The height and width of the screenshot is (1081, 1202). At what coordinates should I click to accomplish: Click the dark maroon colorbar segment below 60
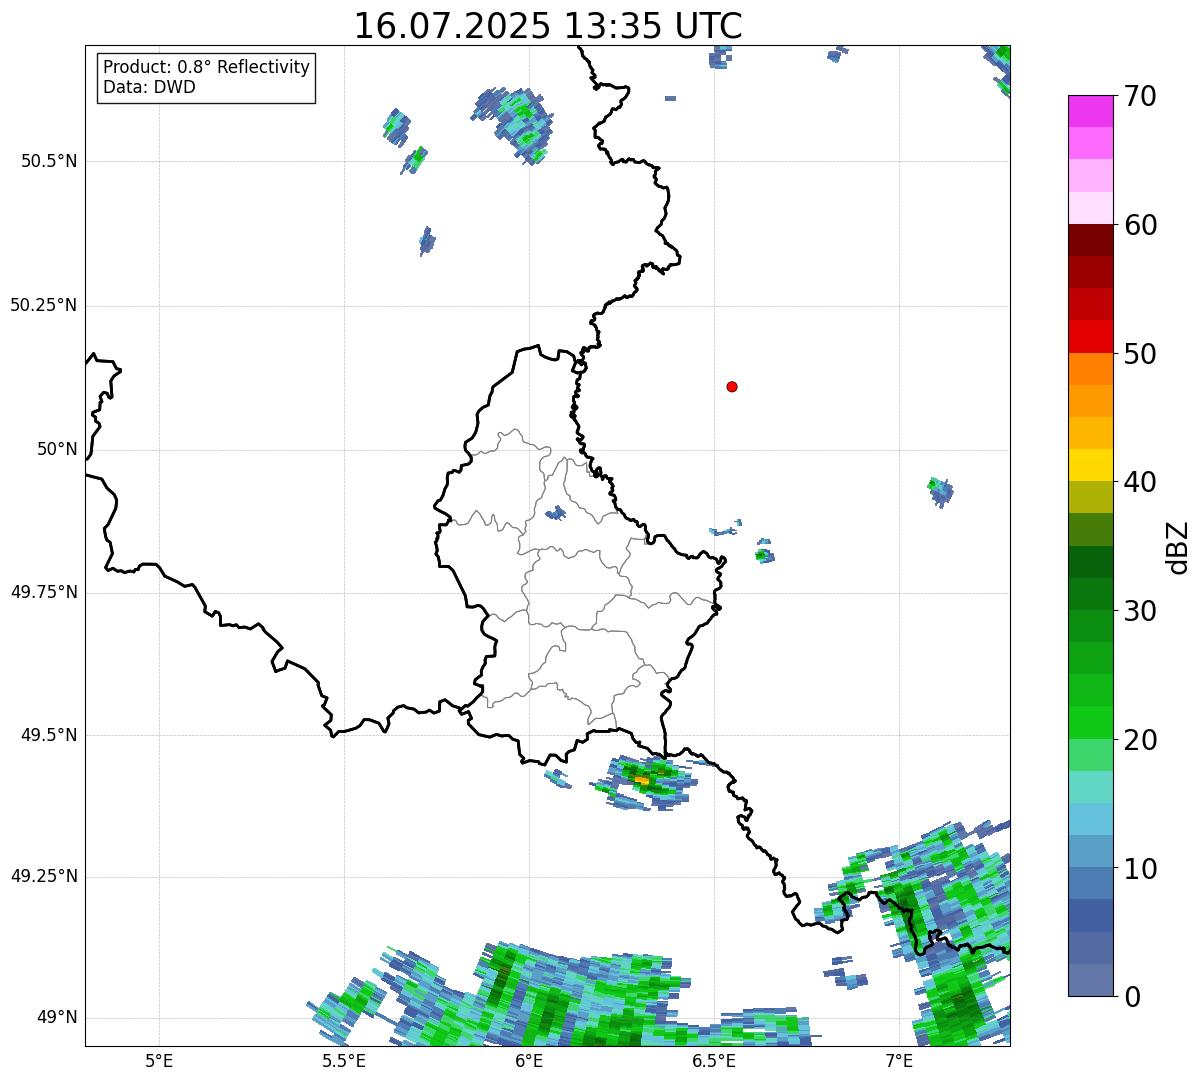click(x=1090, y=240)
